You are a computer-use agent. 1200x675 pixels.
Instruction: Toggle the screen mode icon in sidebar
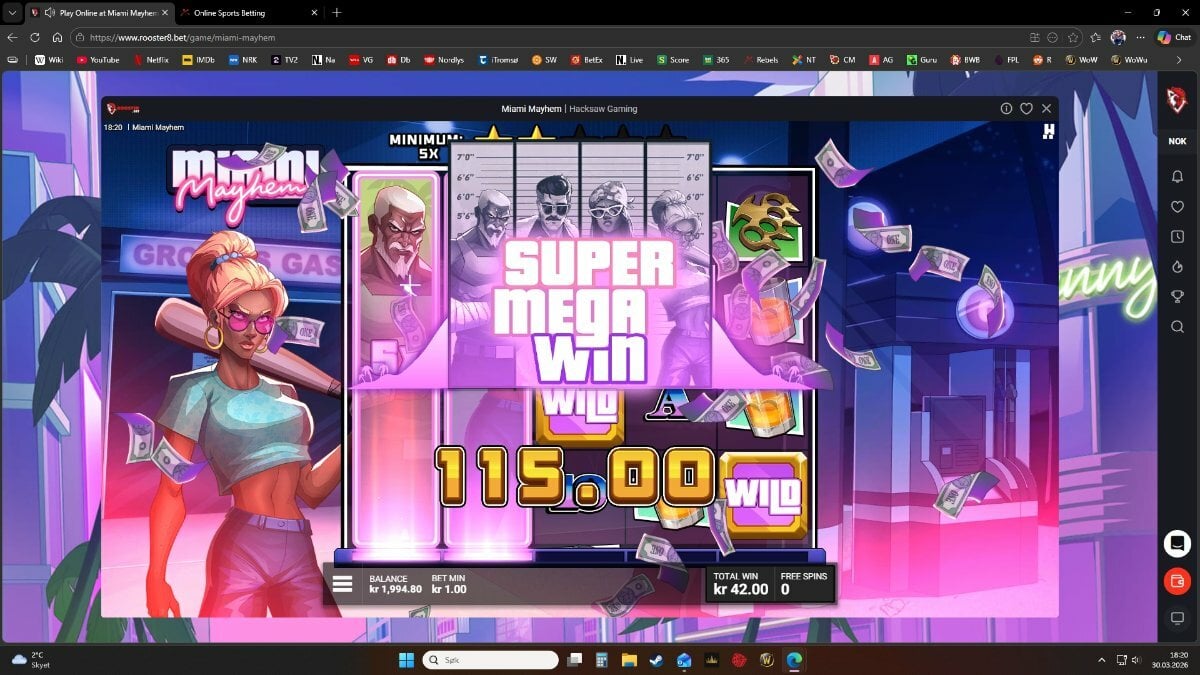point(1177,618)
